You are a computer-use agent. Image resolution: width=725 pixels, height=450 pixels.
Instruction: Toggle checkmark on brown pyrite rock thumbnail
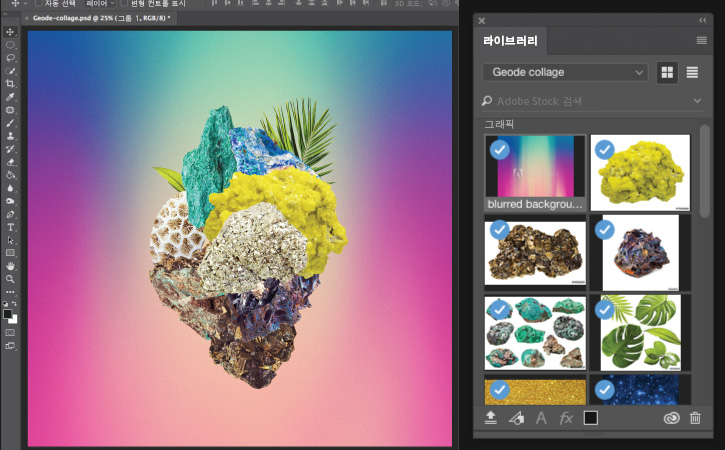499,230
